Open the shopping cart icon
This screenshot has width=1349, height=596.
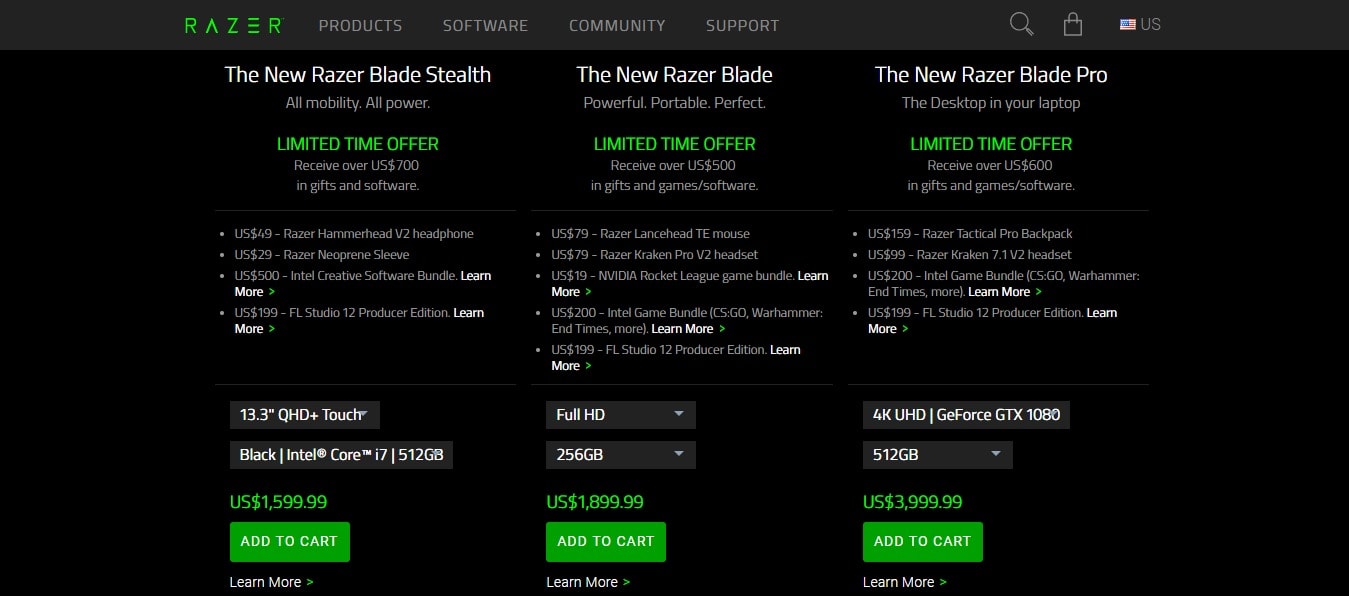(1073, 24)
